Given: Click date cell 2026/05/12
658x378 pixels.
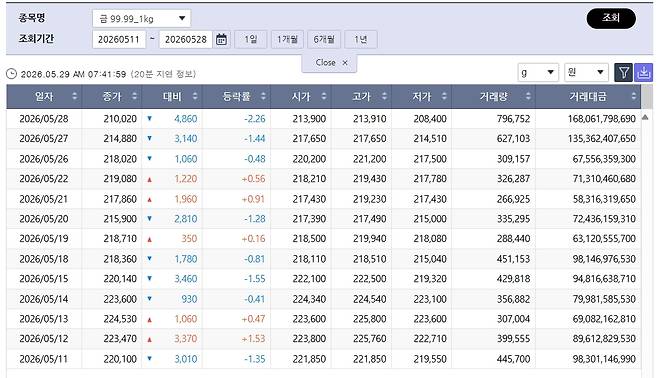Looking at the screenshot, I should (44, 339).
